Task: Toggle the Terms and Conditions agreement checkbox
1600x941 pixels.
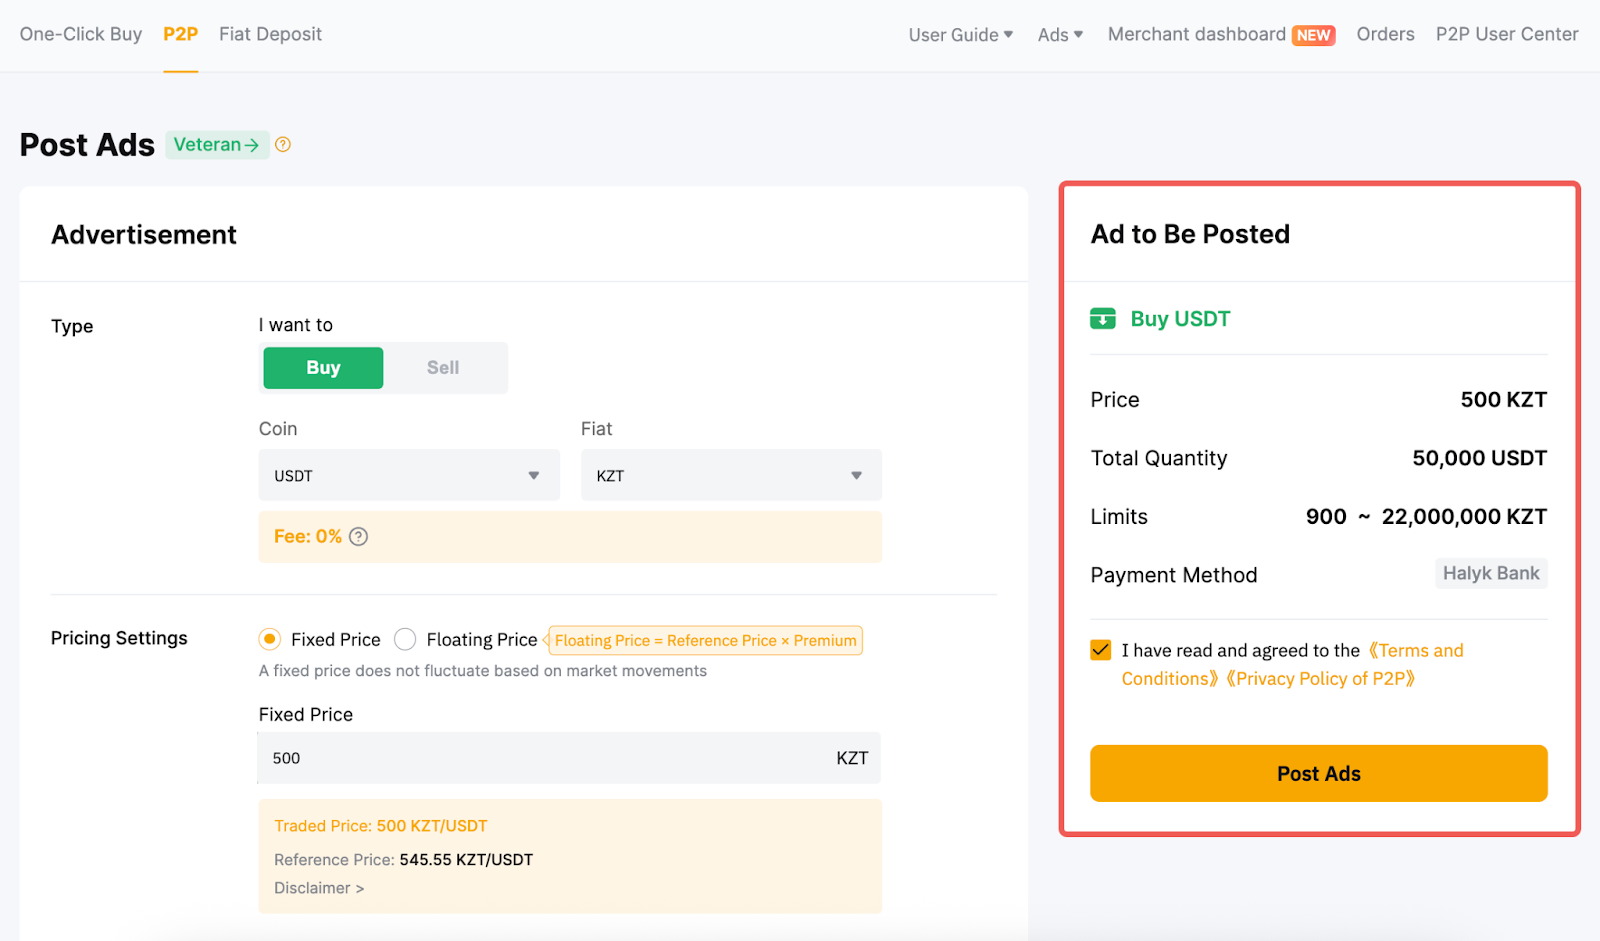Action: pyautogui.click(x=1101, y=650)
